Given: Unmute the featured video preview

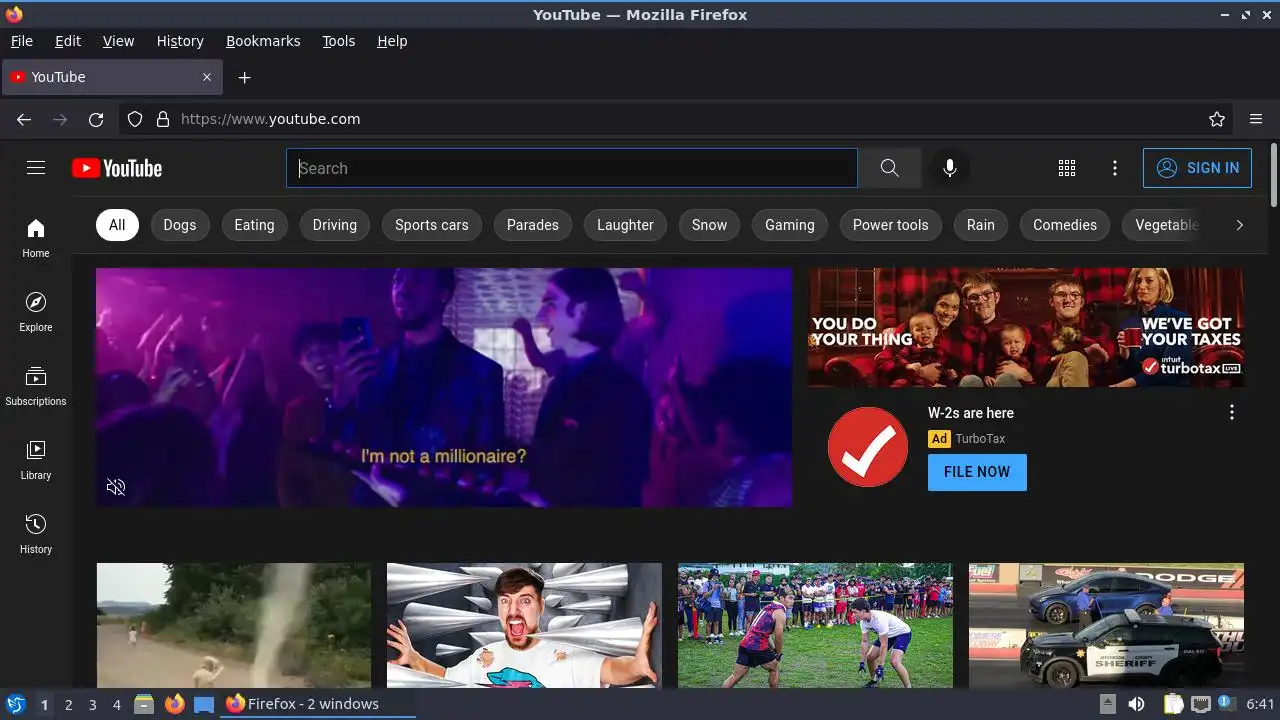Looking at the screenshot, I should click(x=116, y=487).
